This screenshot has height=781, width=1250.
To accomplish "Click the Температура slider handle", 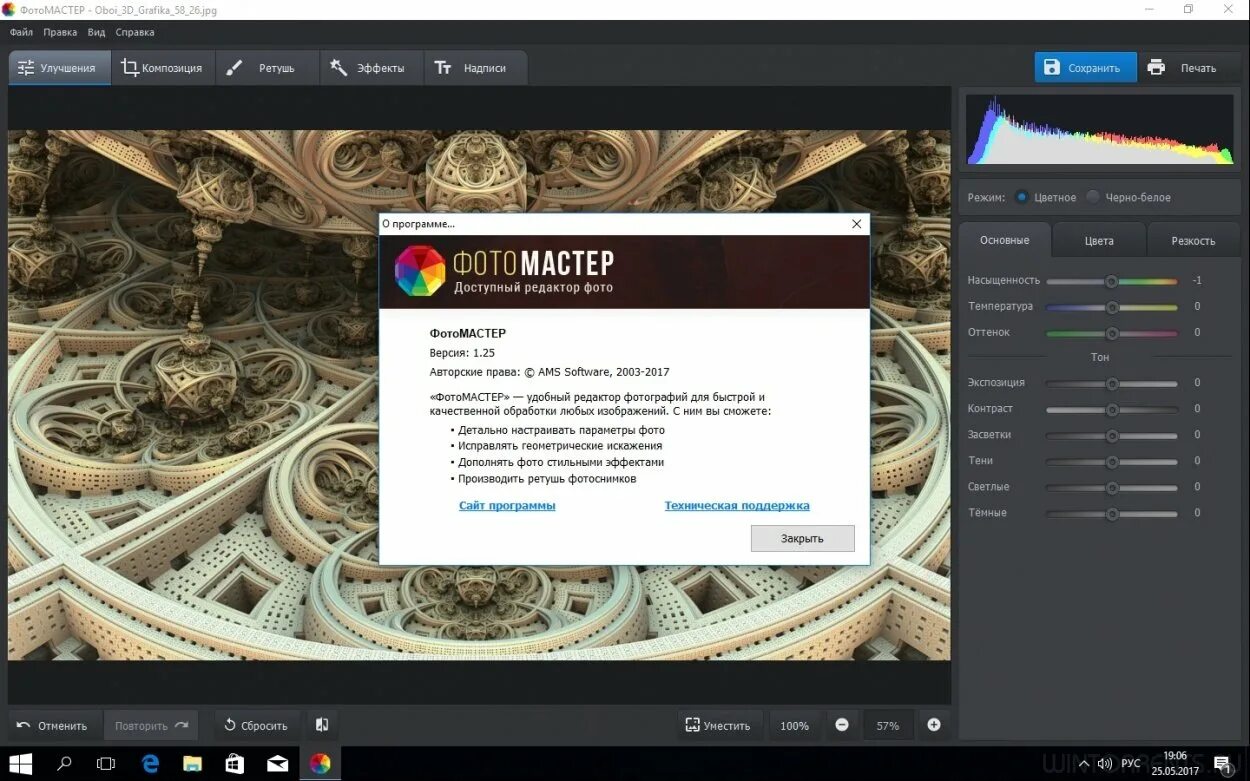I will tap(1112, 307).
